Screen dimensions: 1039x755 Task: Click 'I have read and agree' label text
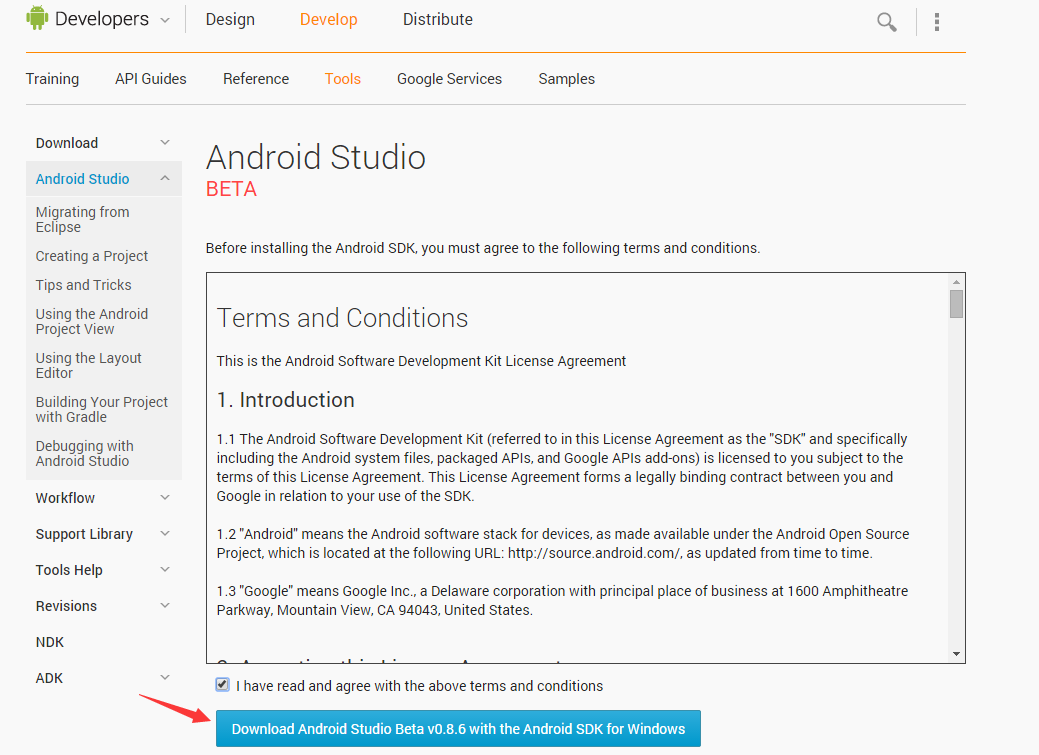(419, 685)
